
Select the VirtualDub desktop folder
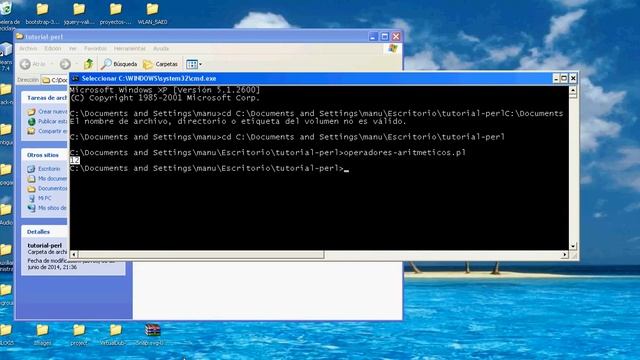pos(115,335)
